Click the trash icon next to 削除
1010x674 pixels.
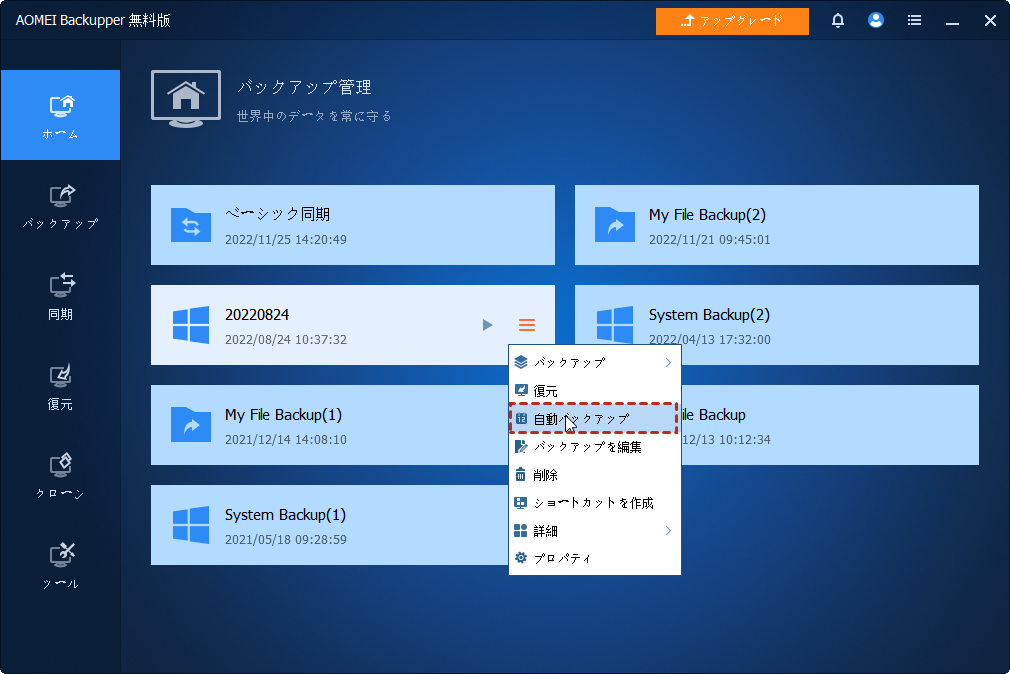520,475
